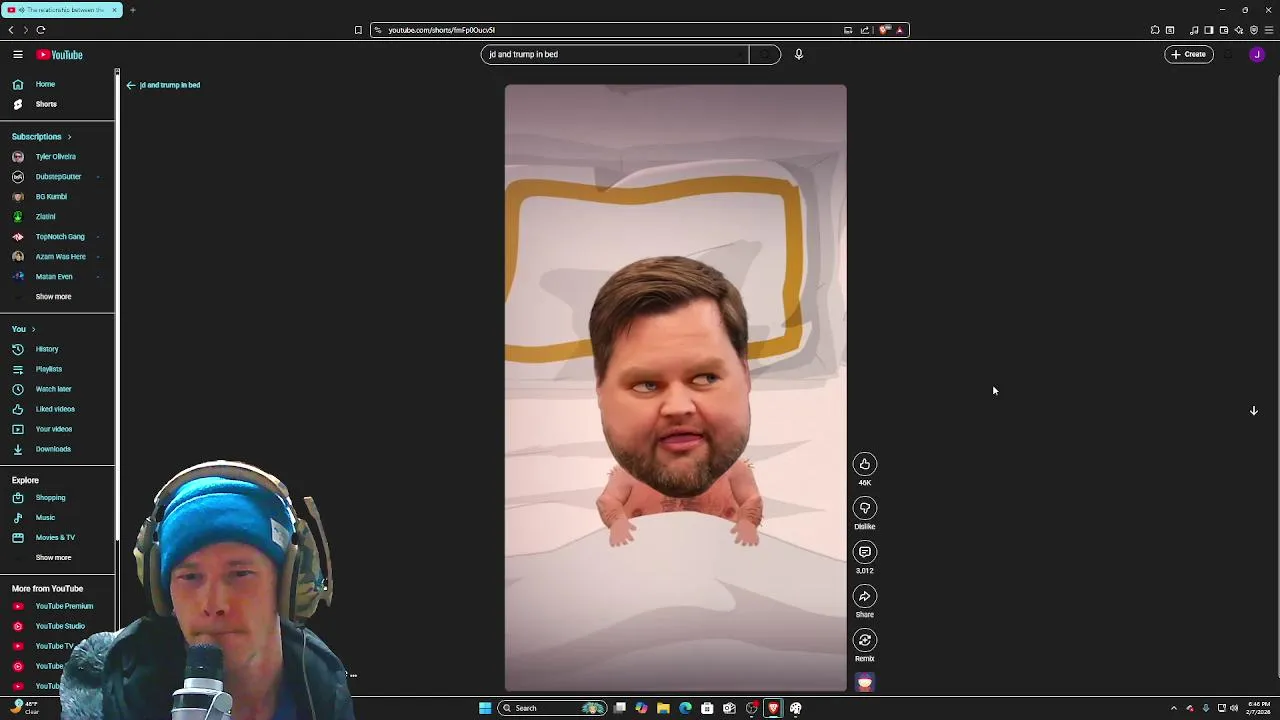Open the taskbar clock showing 6:46 PM

coord(1258,708)
